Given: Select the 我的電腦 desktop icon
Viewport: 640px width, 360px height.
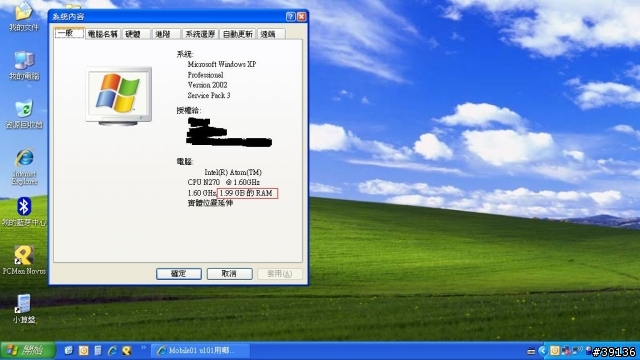Looking at the screenshot, I should tap(24, 65).
